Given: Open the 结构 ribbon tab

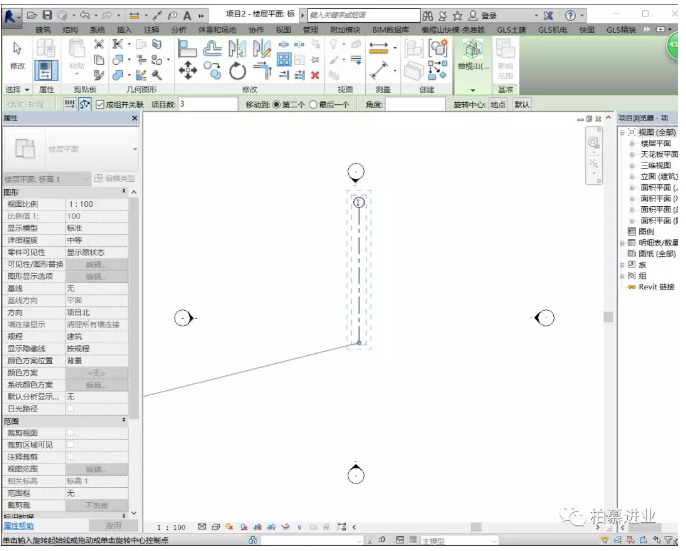Looking at the screenshot, I should coord(70,30).
